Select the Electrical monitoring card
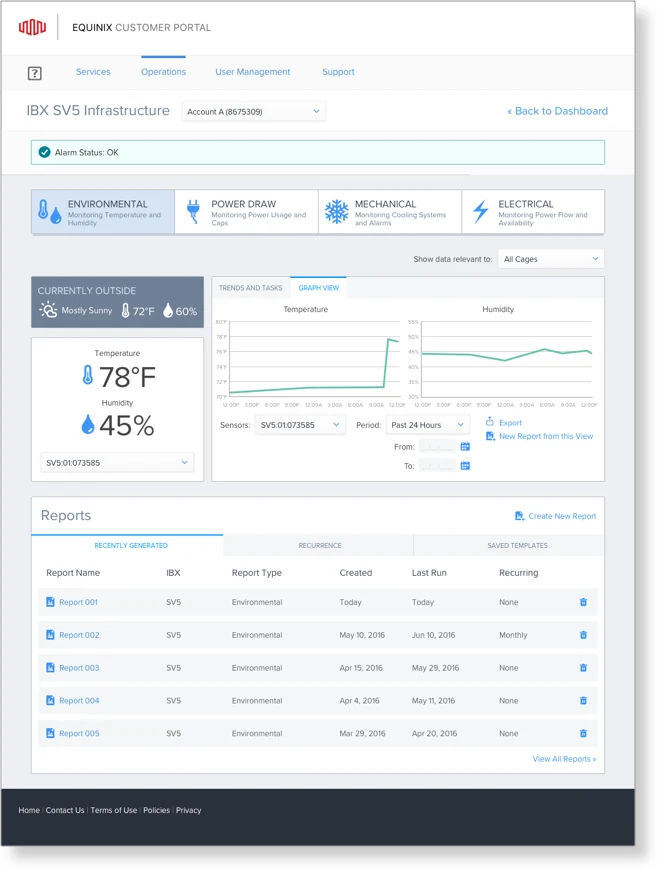Image resolution: width=659 pixels, height=870 pixels. tap(533, 212)
